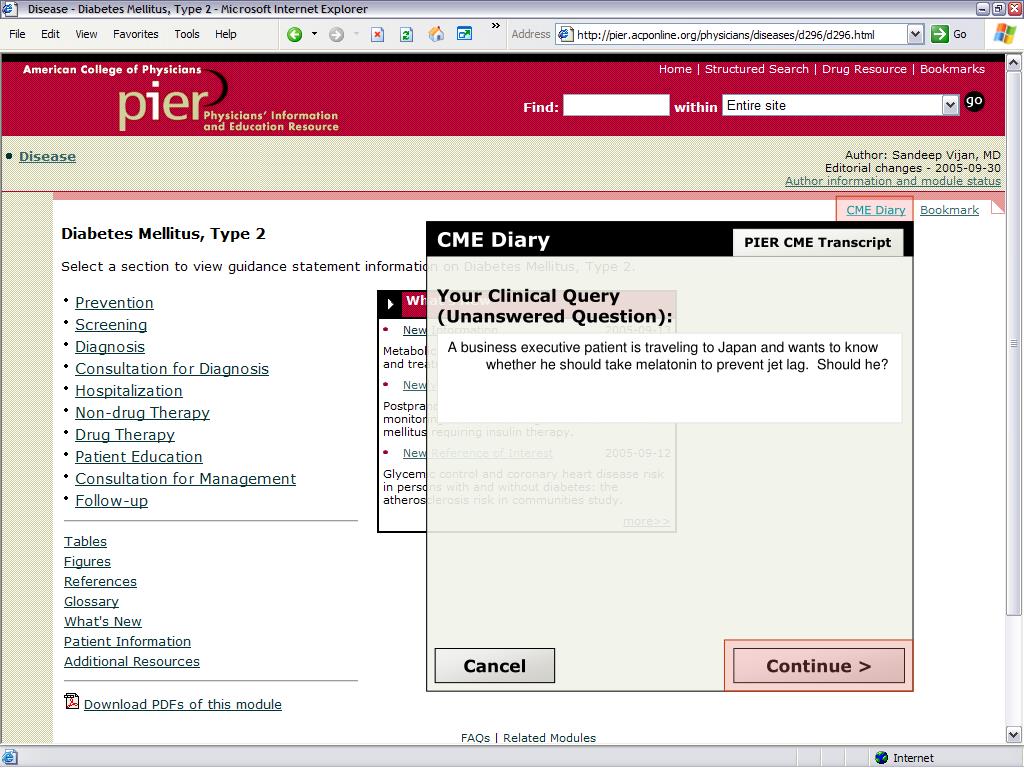1024x768 pixels.
Task: Open the Figures link
Action: point(88,562)
